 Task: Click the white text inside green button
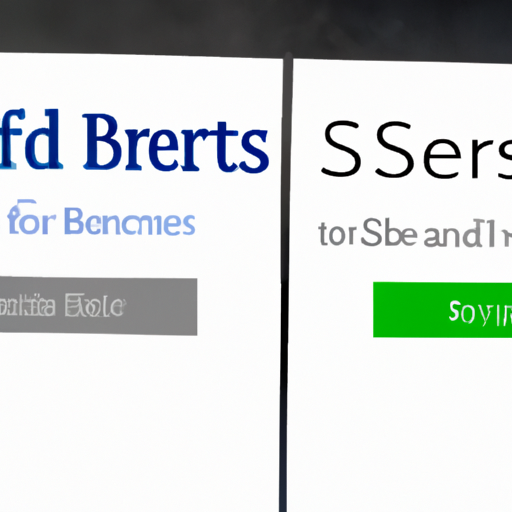pos(480,312)
